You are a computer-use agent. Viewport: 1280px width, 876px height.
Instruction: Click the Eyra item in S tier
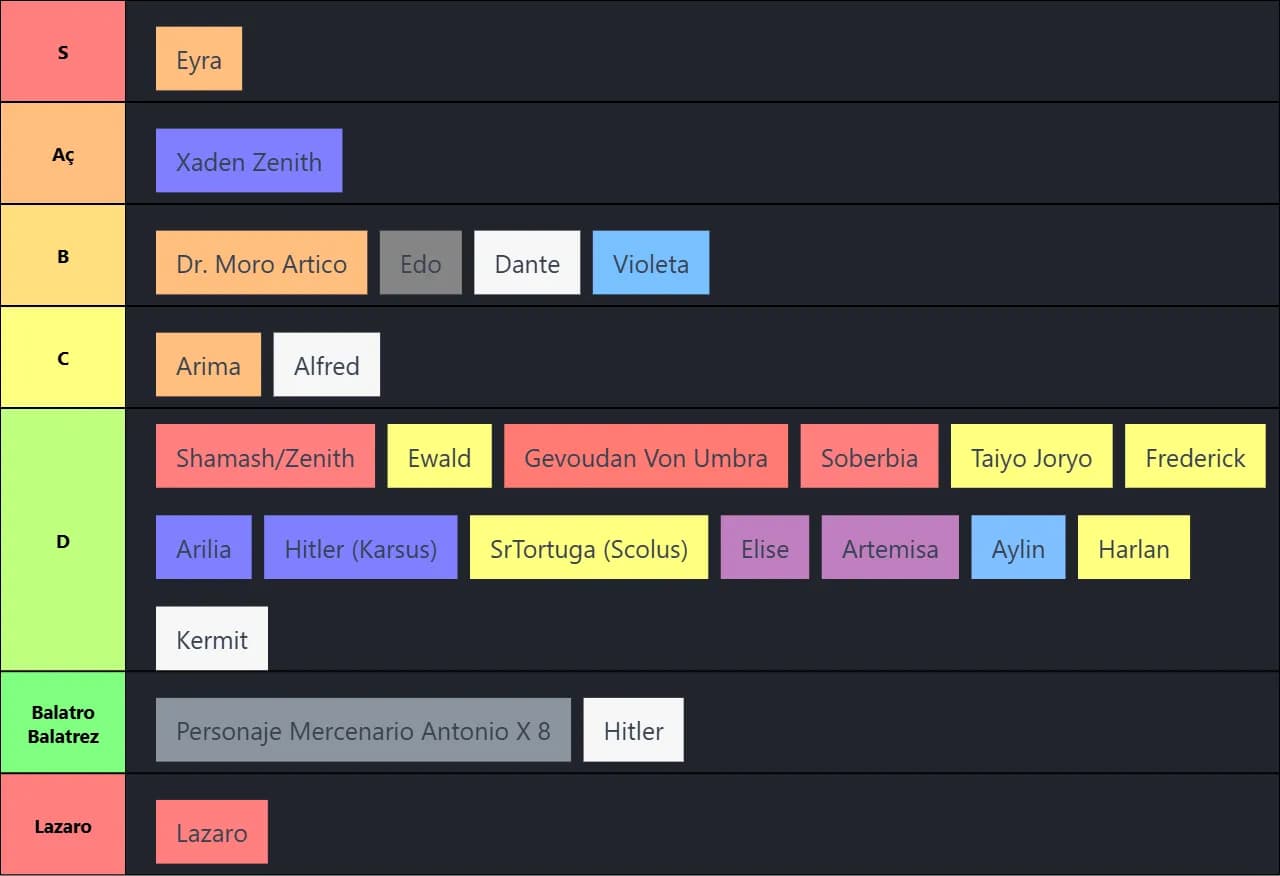pos(198,60)
